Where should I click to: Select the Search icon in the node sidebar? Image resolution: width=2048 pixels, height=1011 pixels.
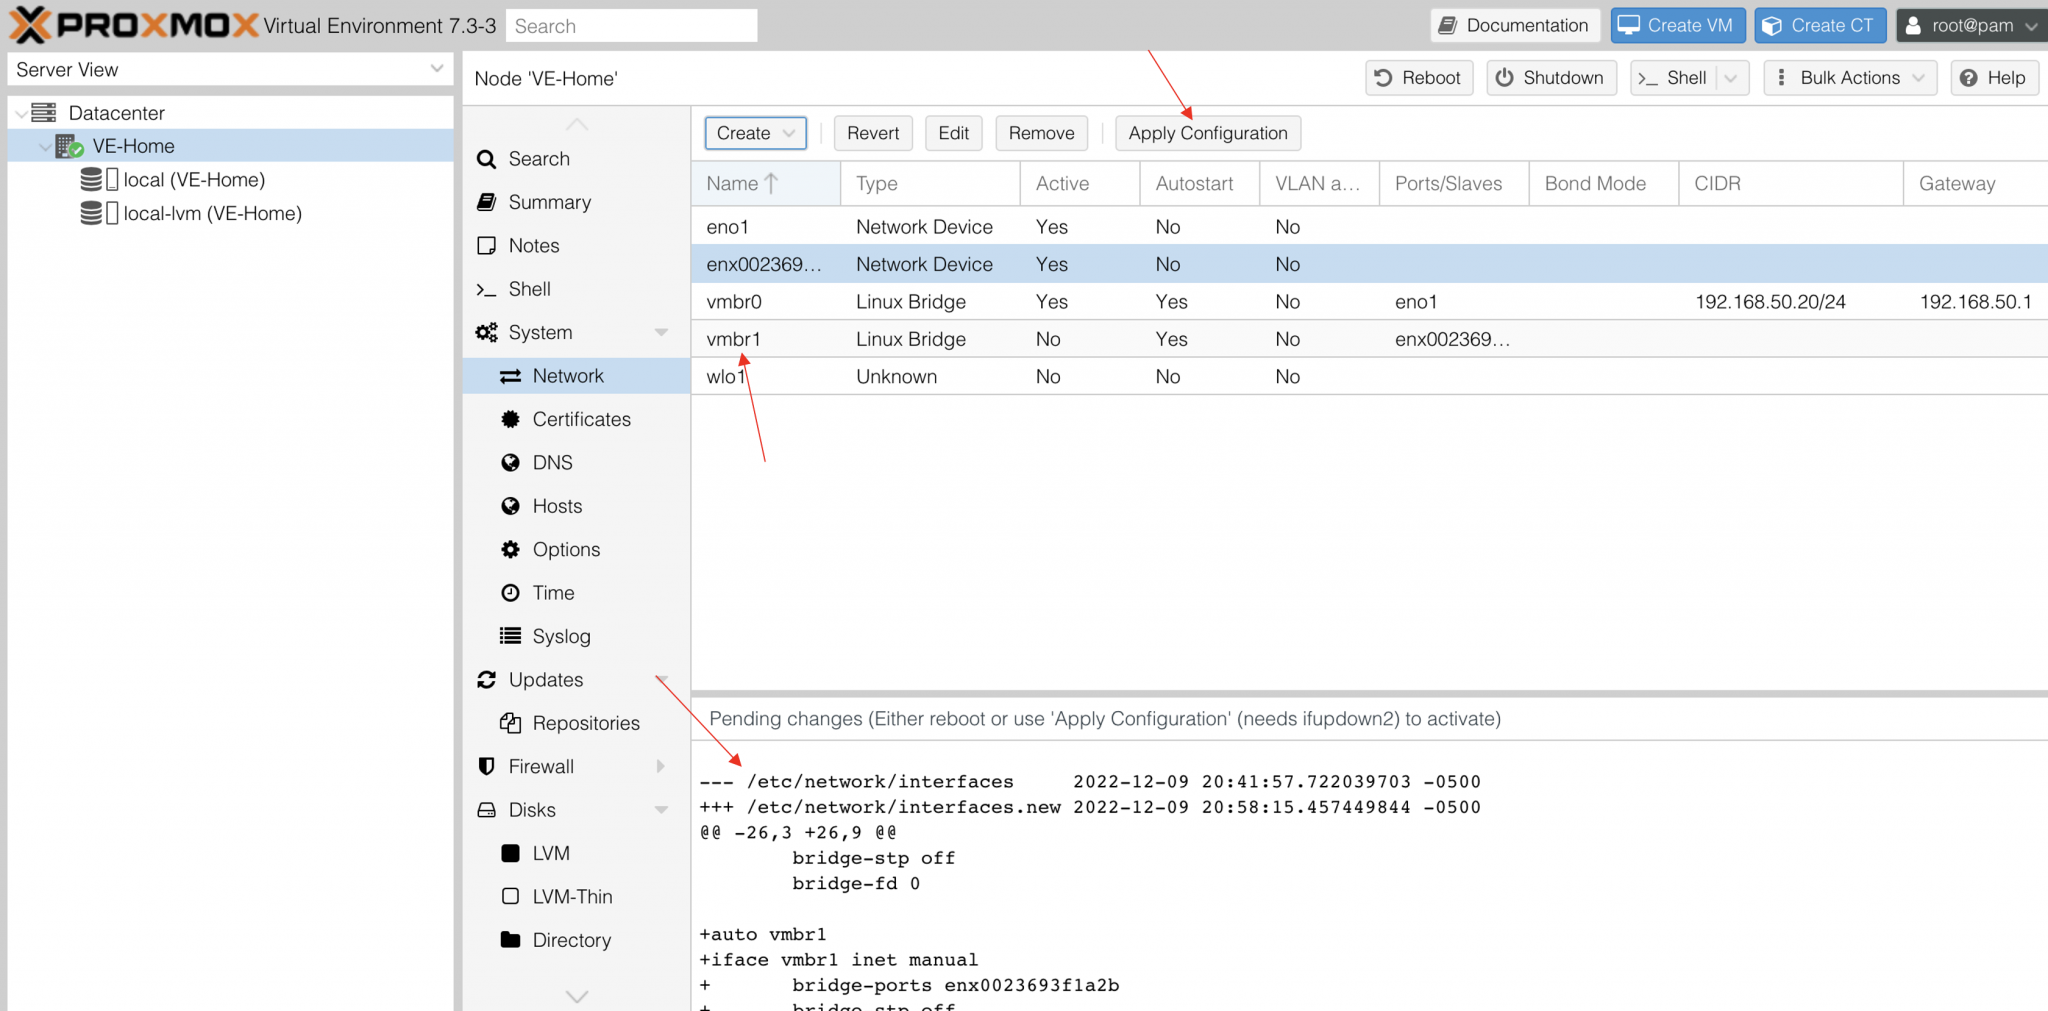[486, 158]
